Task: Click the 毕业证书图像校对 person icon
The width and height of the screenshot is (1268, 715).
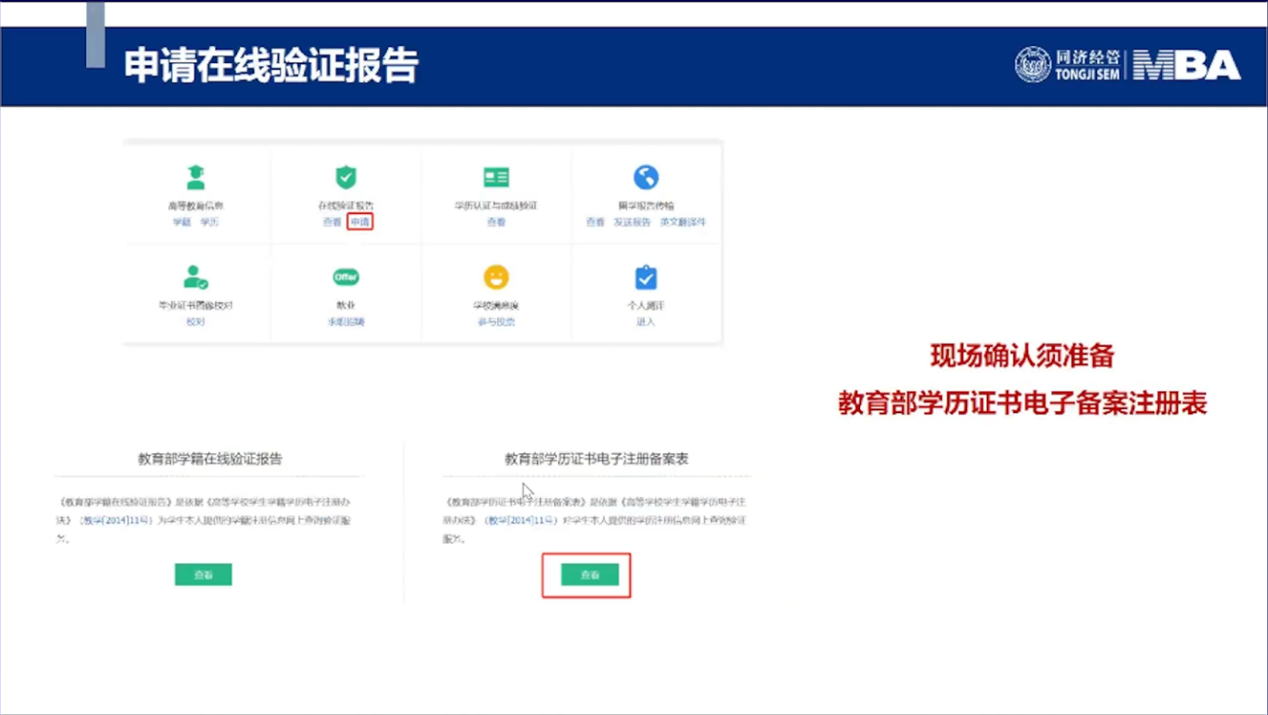Action: click(x=196, y=277)
